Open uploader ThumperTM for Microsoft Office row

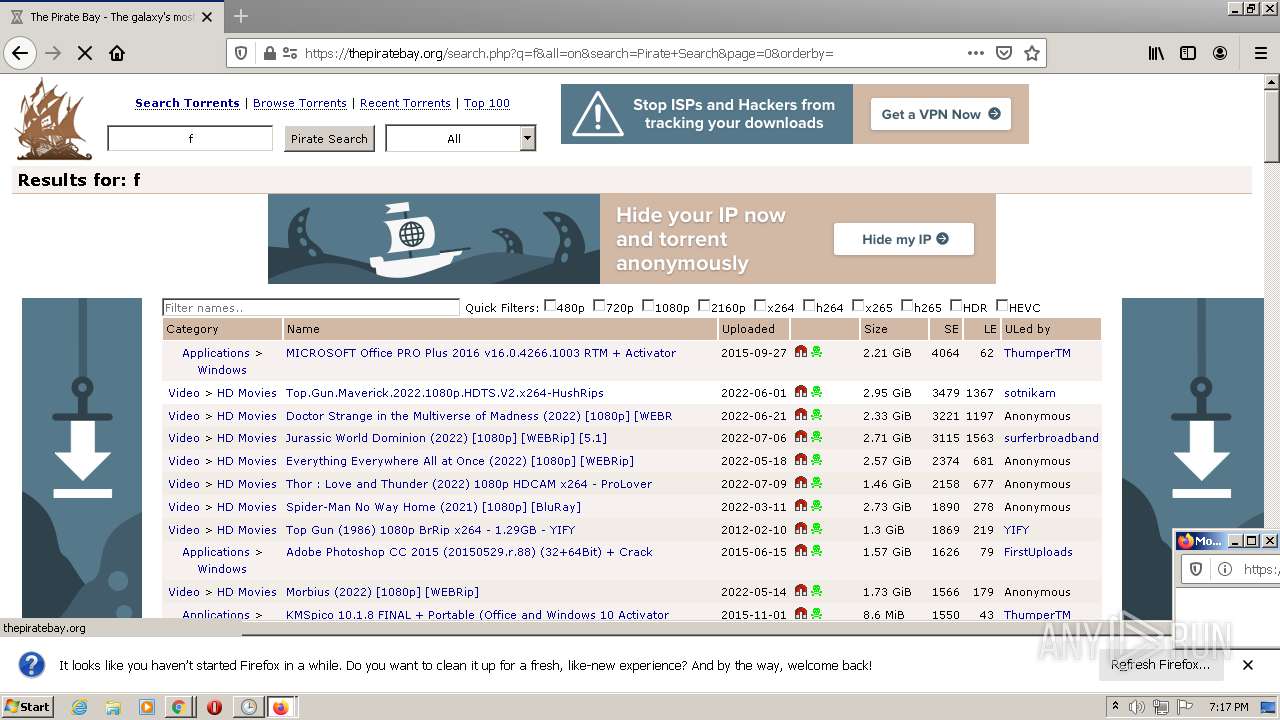(x=1037, y=353)
